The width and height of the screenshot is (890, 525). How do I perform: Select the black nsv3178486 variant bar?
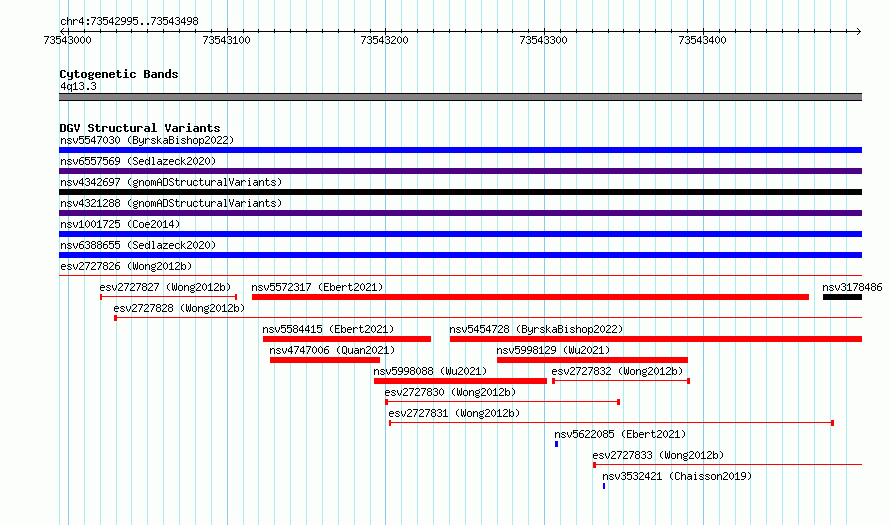coord(842,297)
